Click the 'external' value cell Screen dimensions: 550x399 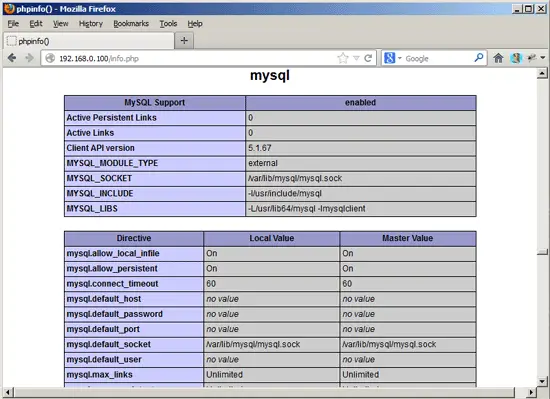click(361, 163)
